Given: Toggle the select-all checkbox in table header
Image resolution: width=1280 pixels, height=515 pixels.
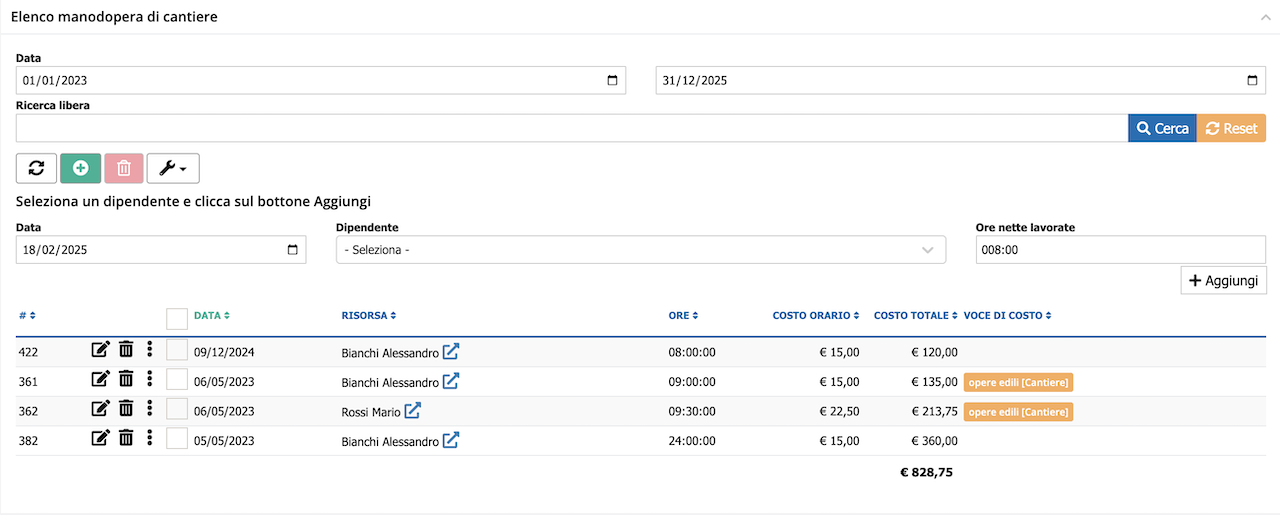Looking at the screenshot, I should [177, 318].
